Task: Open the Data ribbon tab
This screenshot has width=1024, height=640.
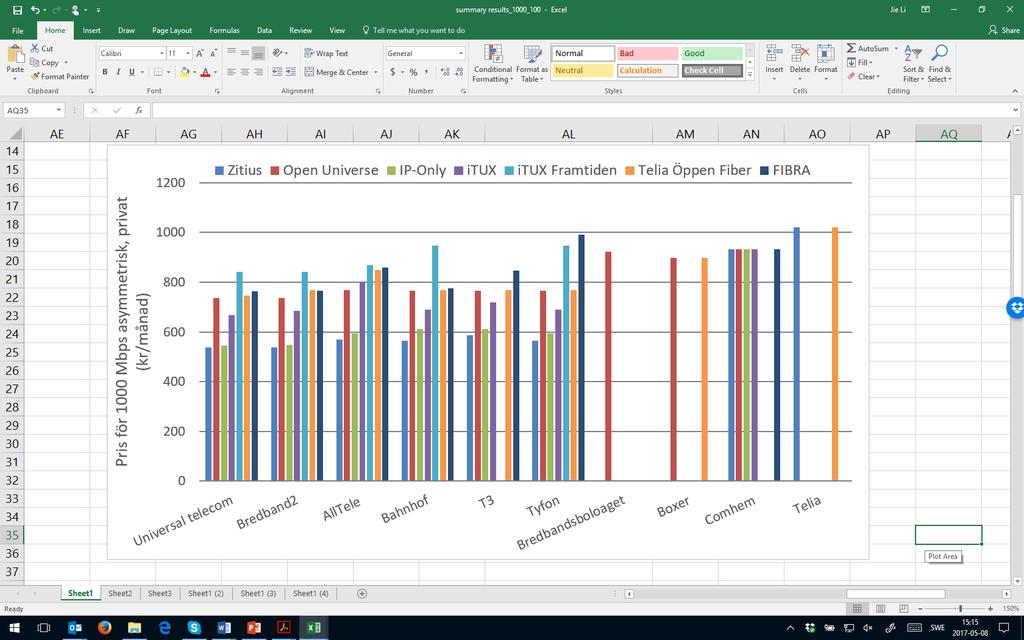Action: pyautogui.click(x=264, y=31)
